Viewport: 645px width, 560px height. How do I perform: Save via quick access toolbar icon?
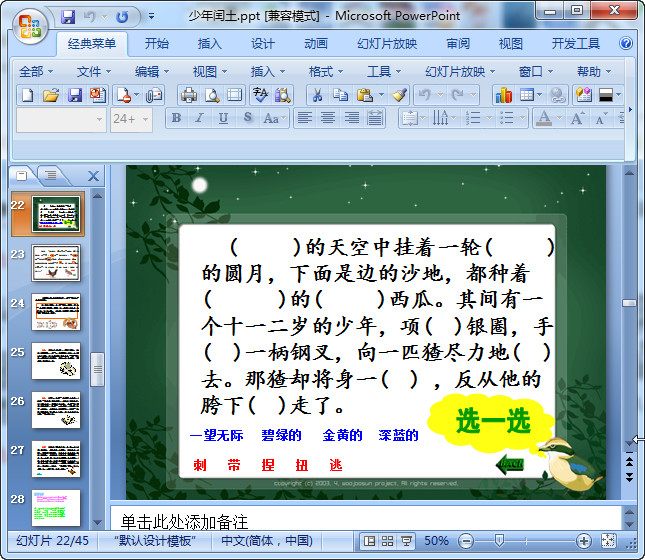coord(68,17)
